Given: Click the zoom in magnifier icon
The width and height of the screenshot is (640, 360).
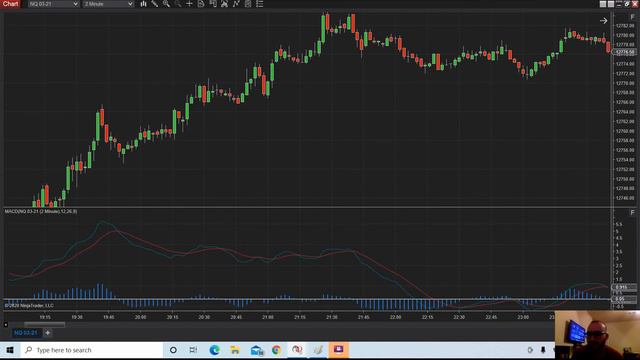Looking at the screenshot, I should pos(166,4).
